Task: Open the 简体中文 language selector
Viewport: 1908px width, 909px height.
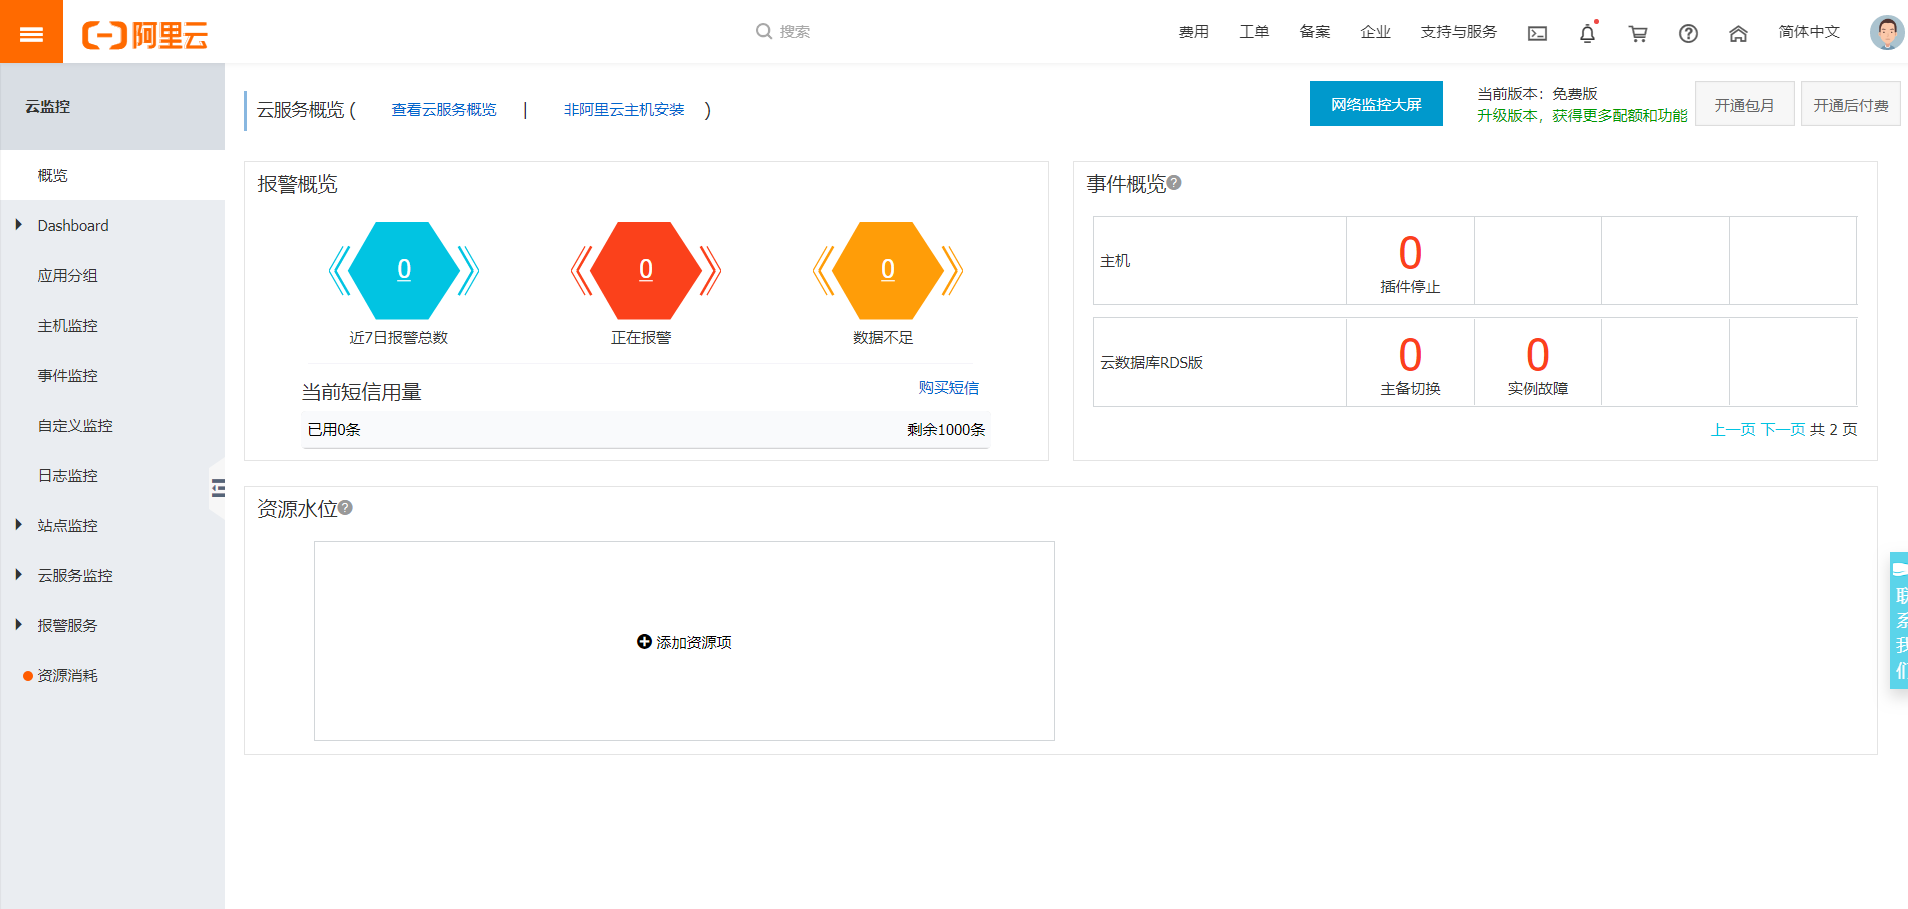Action: pos(1809,32)
